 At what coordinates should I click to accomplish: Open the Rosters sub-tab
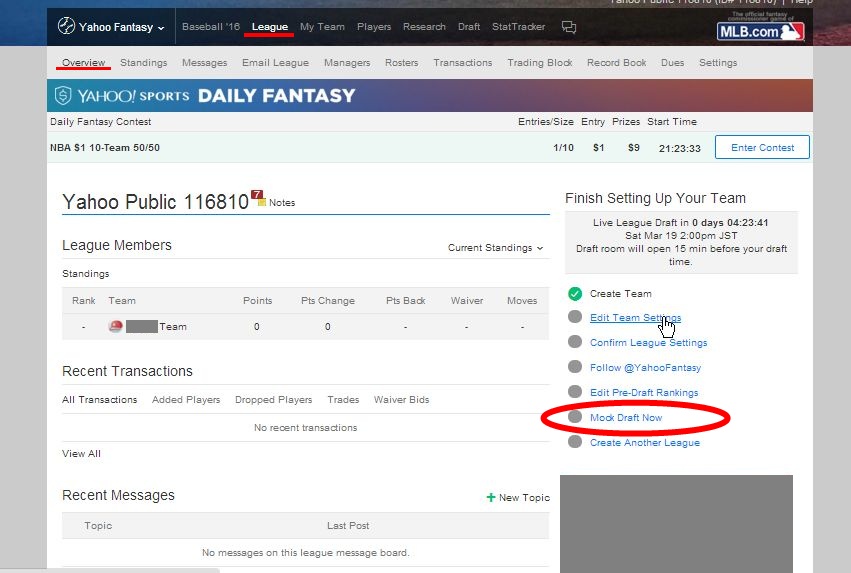pos(402,62)
